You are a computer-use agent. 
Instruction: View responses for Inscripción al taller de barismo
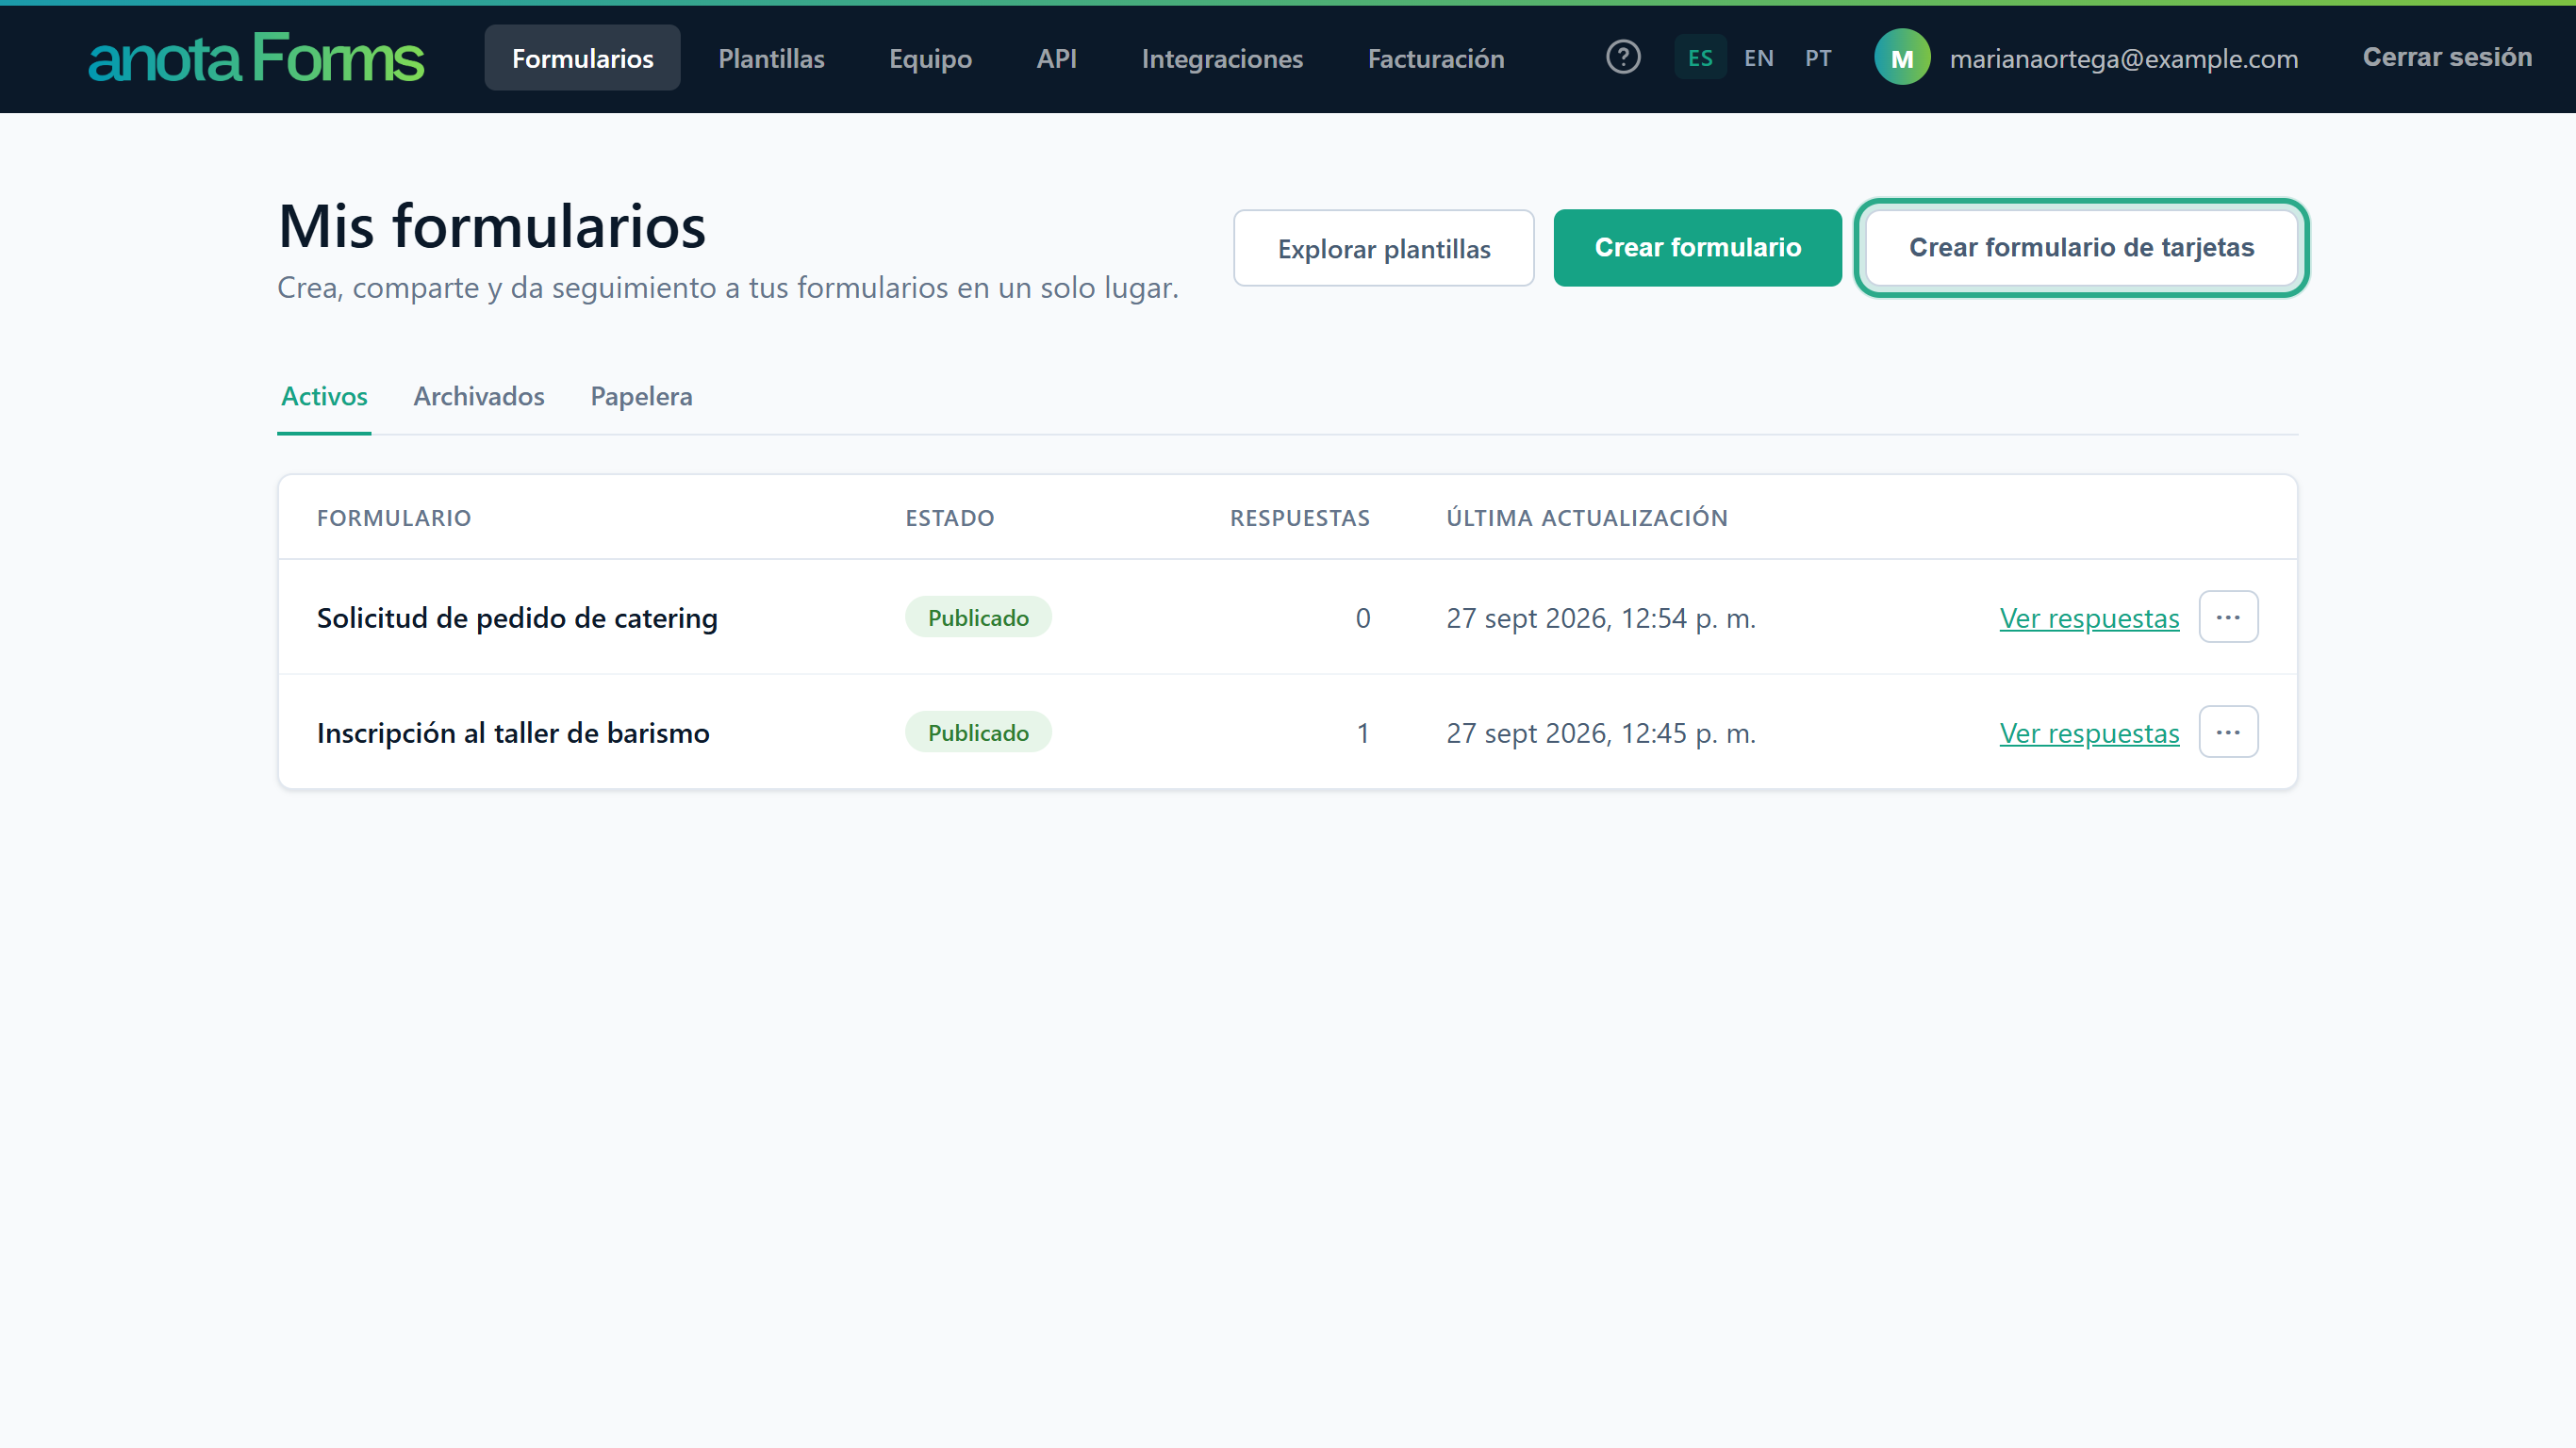tap(2089, 733)
